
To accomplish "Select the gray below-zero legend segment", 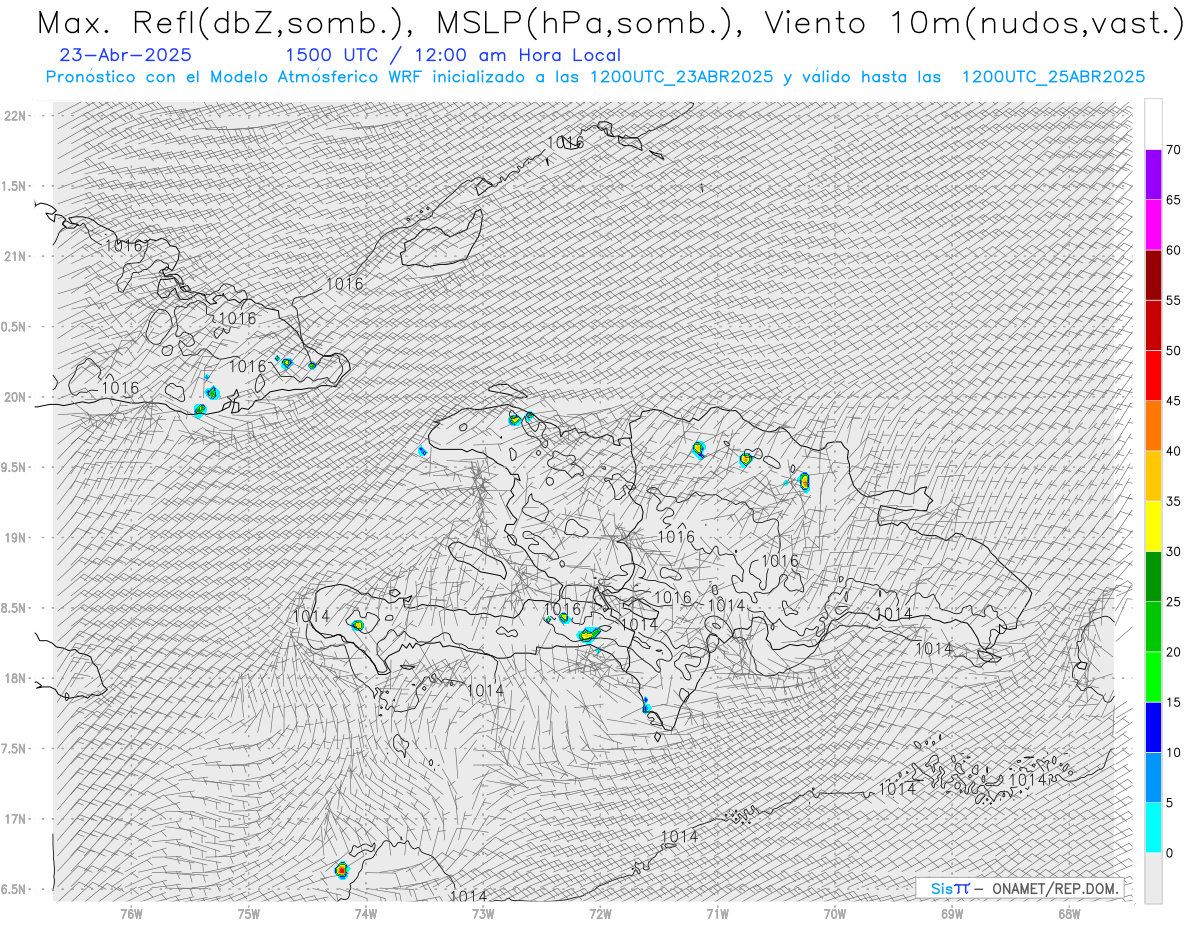I will pos(1153,878).
